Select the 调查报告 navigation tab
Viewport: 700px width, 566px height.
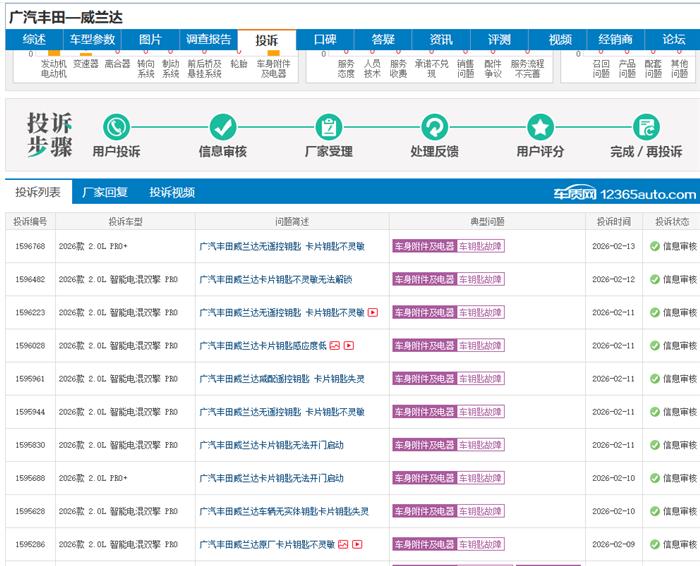tap(209, 40)
